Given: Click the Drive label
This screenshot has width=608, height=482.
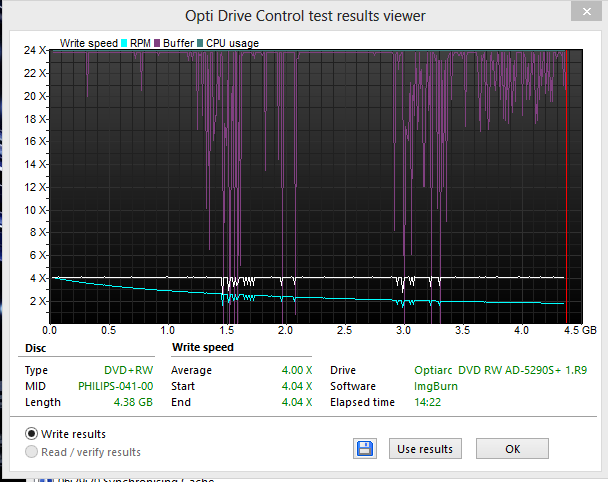Looking at the screenshot, I should tap(343, 370).
